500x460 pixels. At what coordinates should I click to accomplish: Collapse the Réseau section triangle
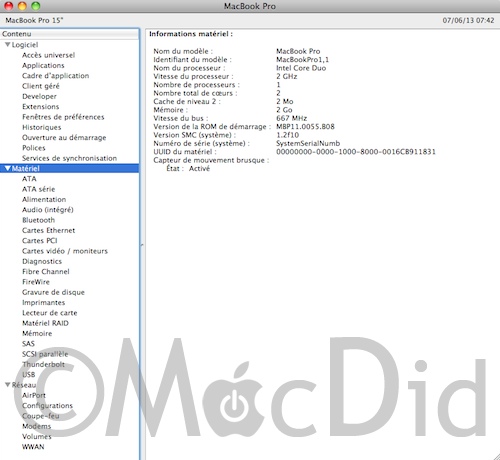[8, 385]
